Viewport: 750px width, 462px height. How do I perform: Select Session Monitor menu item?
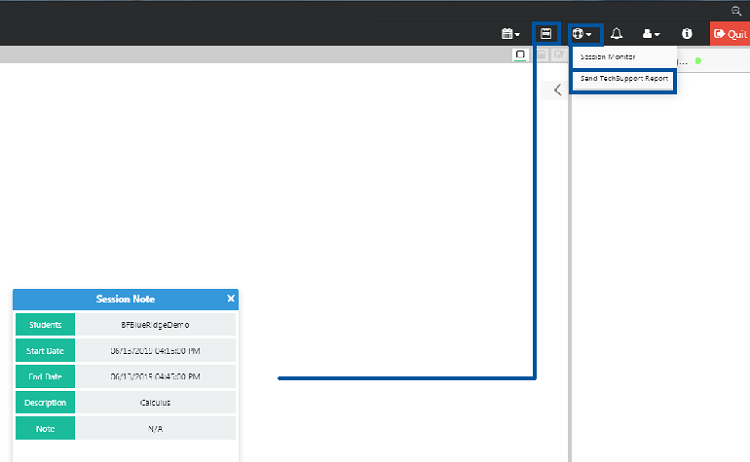coord(608,57)
